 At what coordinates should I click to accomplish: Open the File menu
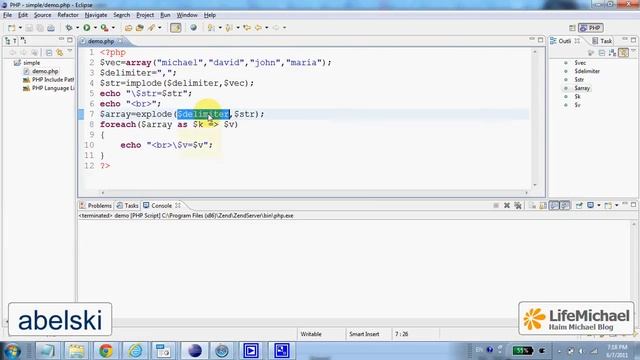[7, 15]
